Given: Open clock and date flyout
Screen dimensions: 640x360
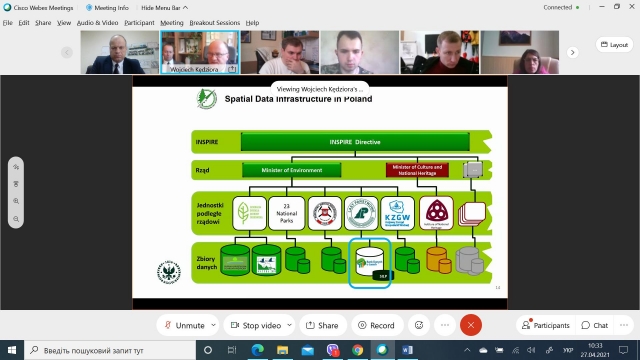Looking at the screenshot, I should click(x=595, y=350).
